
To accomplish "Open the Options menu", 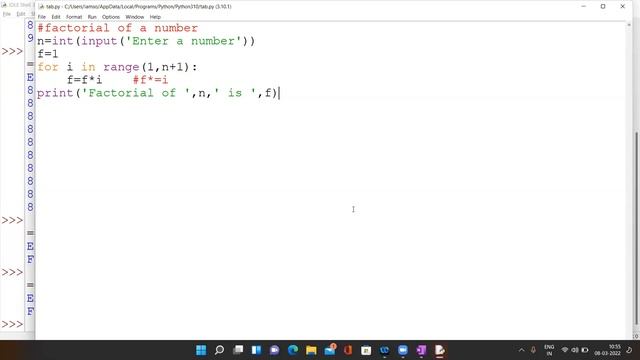I will pyautogui.click(x=111, y=17).
